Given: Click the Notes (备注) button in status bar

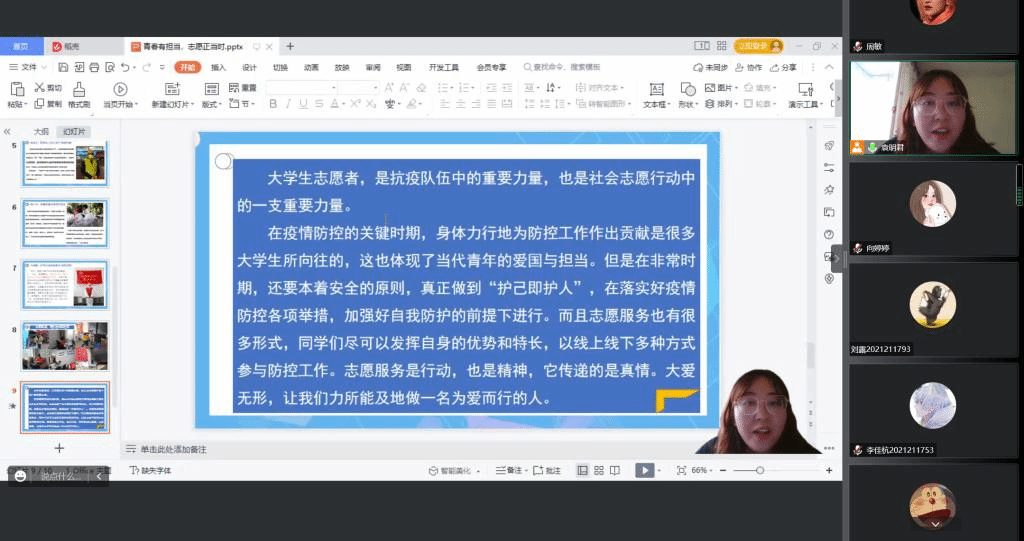Looking at the screenshot, I should click(510, 470).
